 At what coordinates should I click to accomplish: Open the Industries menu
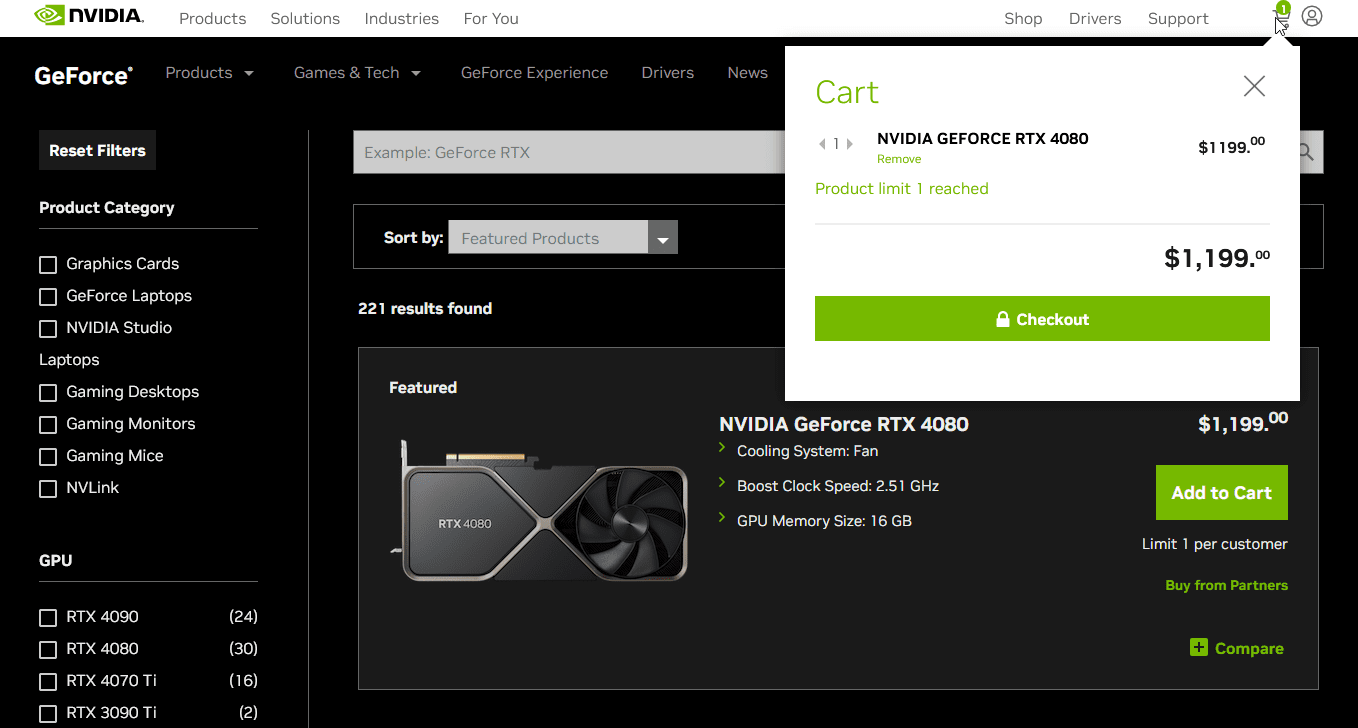coord(401,18)
